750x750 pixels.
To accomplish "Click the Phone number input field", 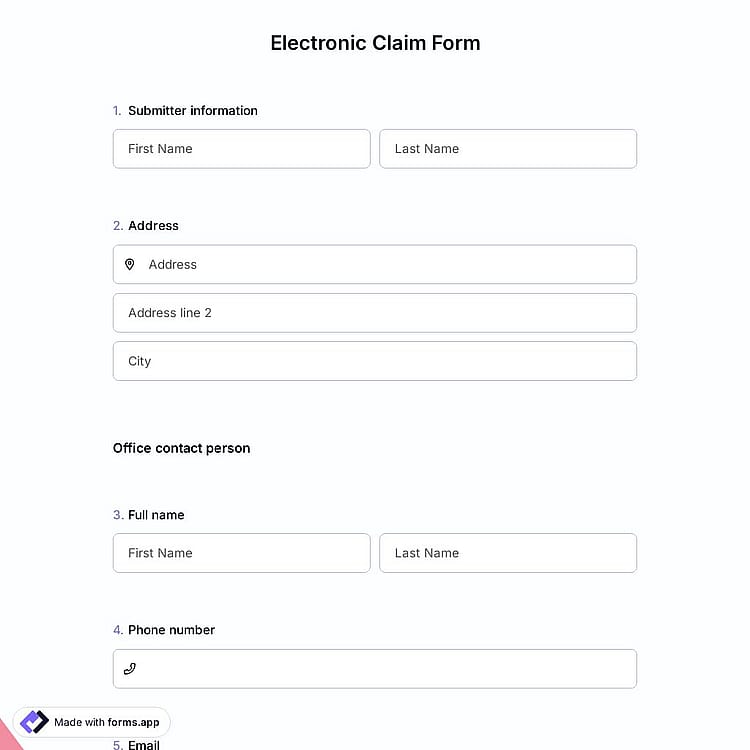I will coord(375,669).
